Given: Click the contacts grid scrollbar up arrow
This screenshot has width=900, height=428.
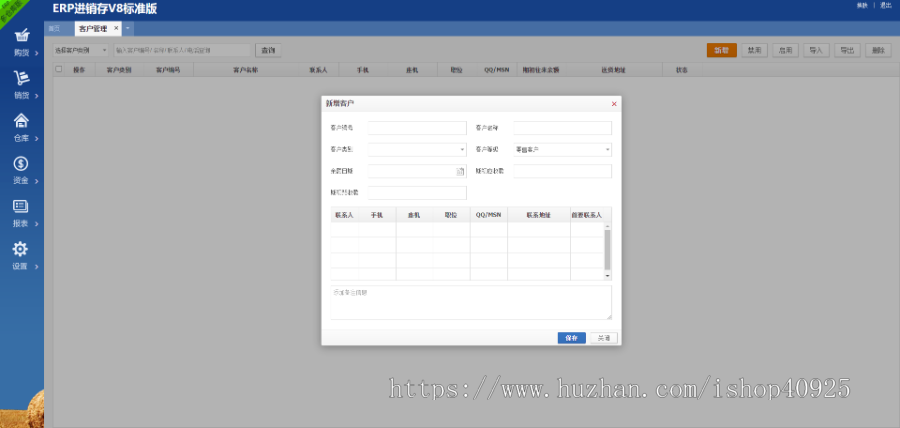Looking at the screenshot, I should pyautogui.click(x=608, y=226).
